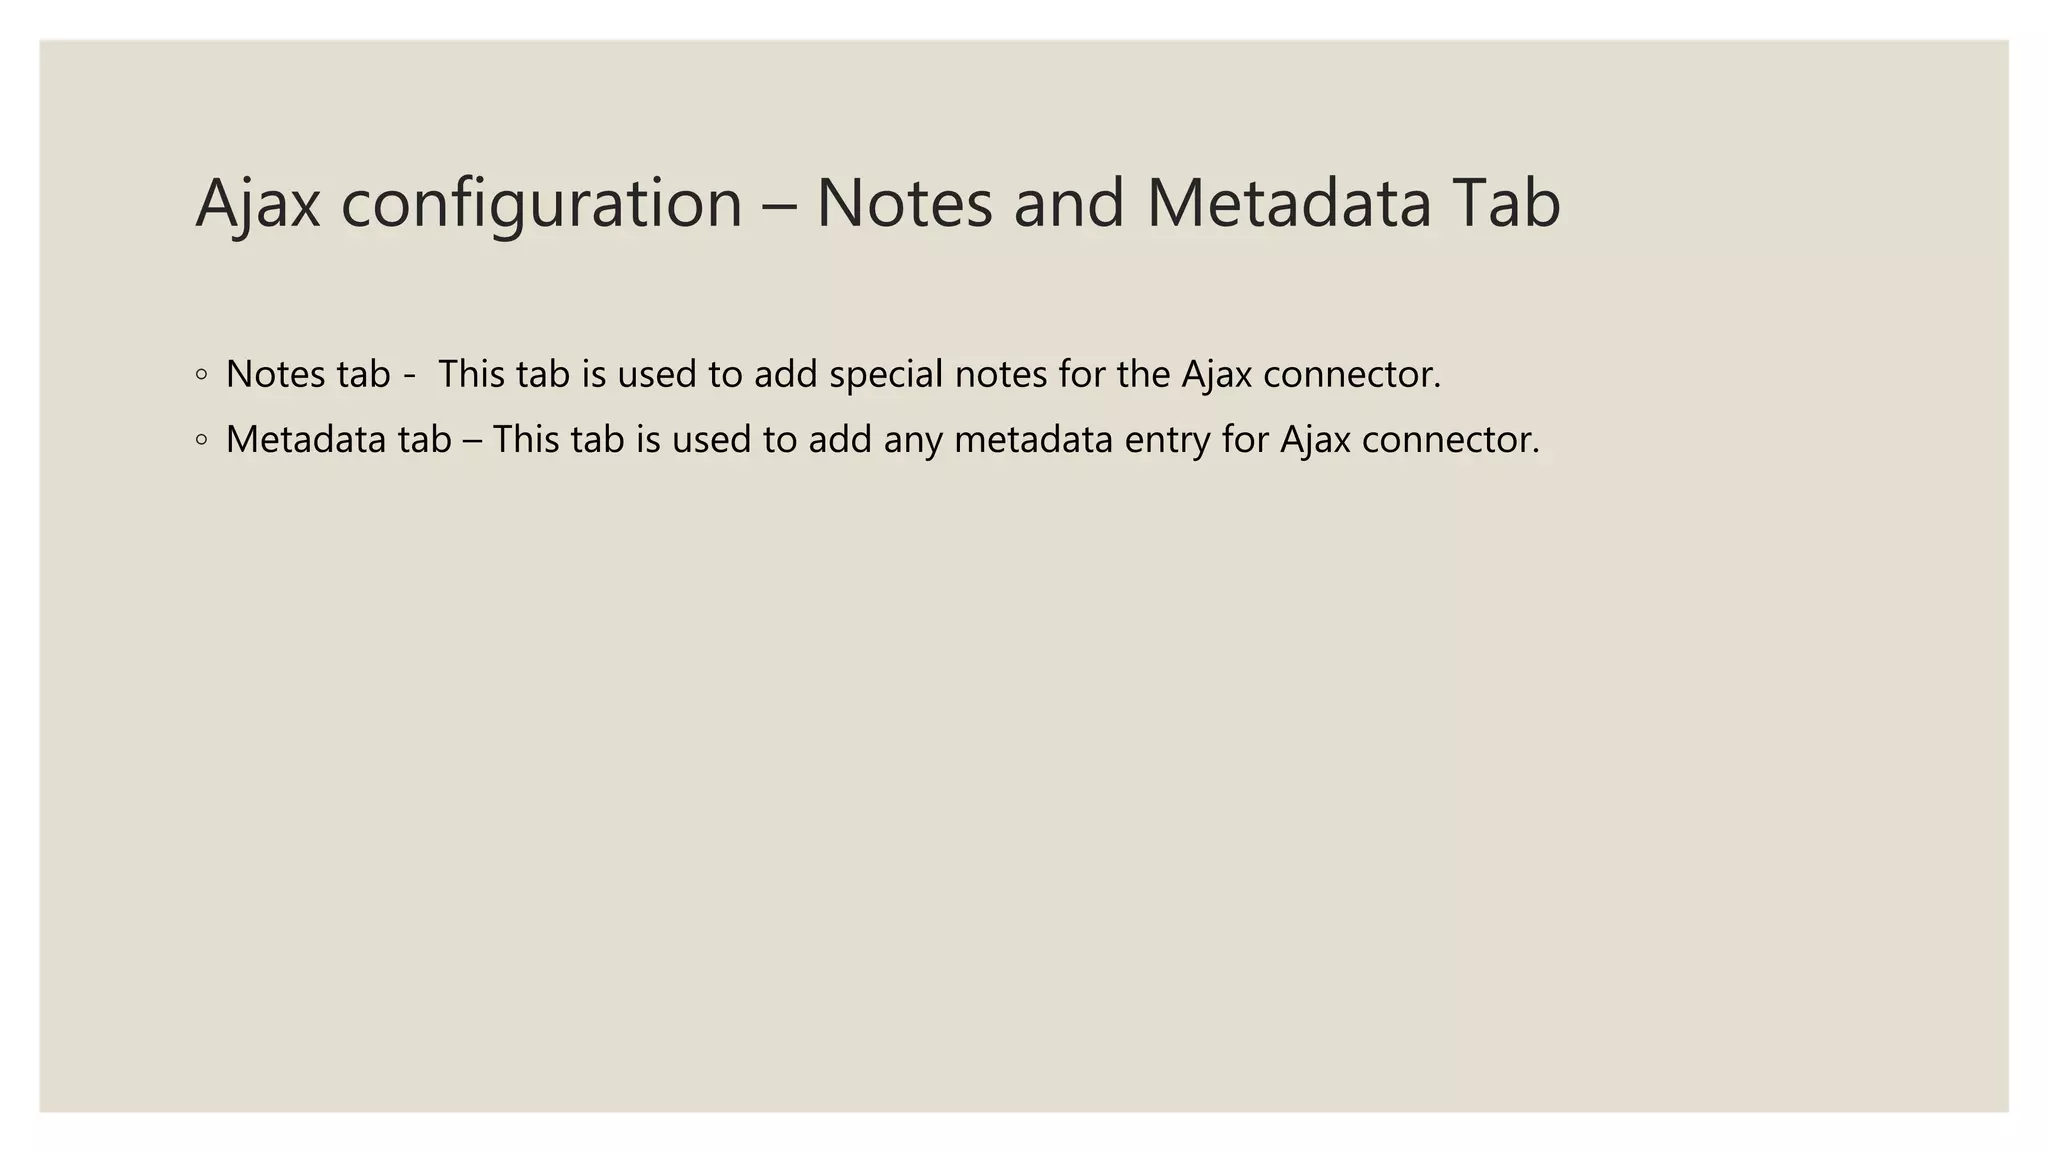Image resolution: width=2048 pixels, height=1152 pixels.
Task: Click the word "and" in the title
Action: pyautogui.click(x=1069, y=203)
